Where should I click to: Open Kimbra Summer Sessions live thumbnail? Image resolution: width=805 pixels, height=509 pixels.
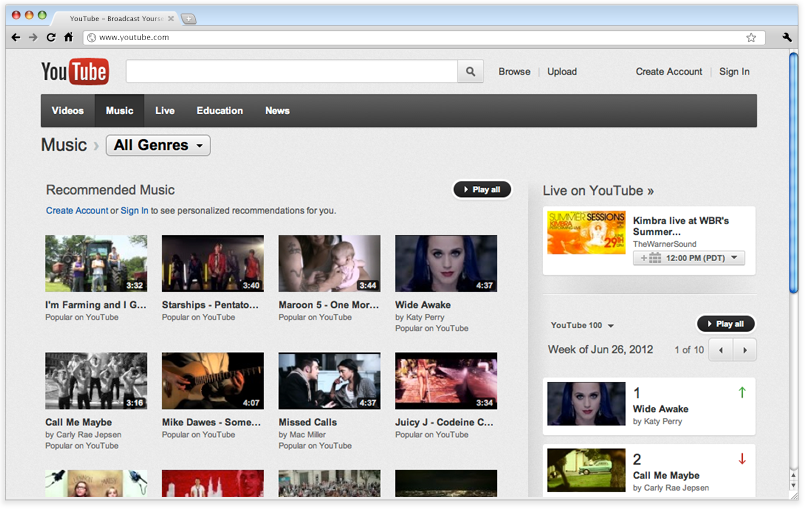click(x=586, y=233)
